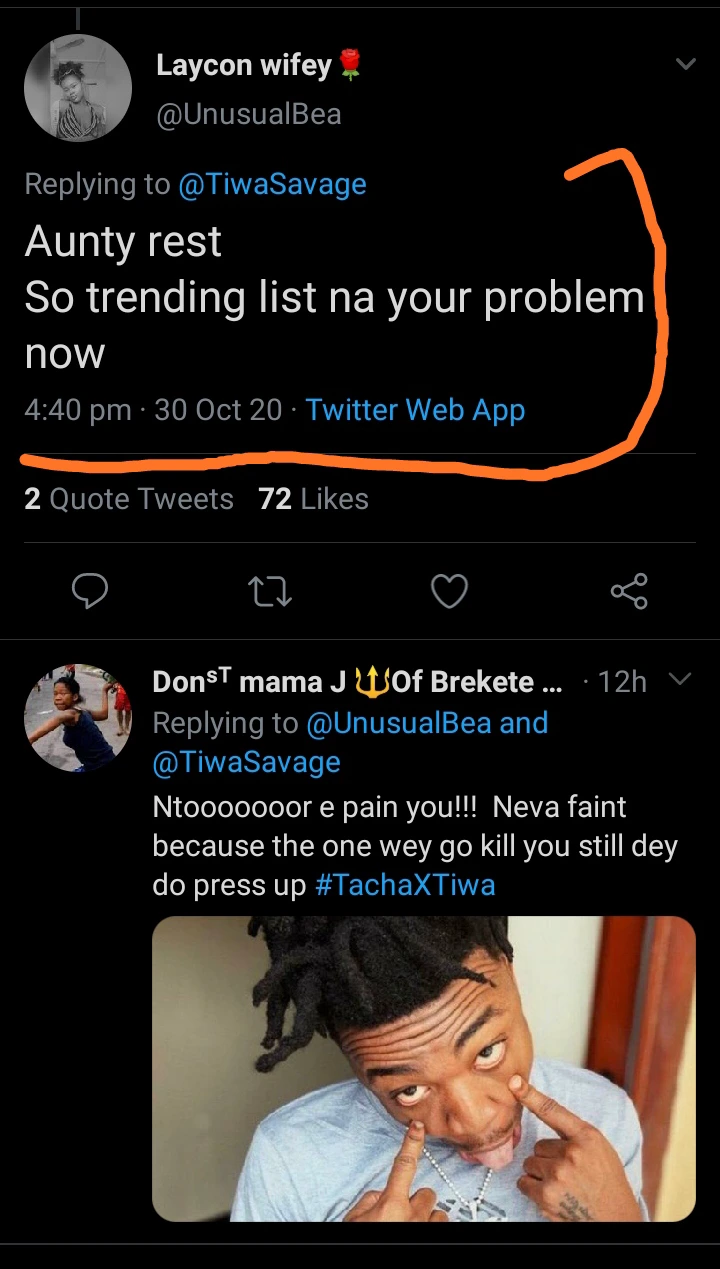Open the #TachaXTiwa hashtag
720x1269 pixels.
[x=405, y=886]
